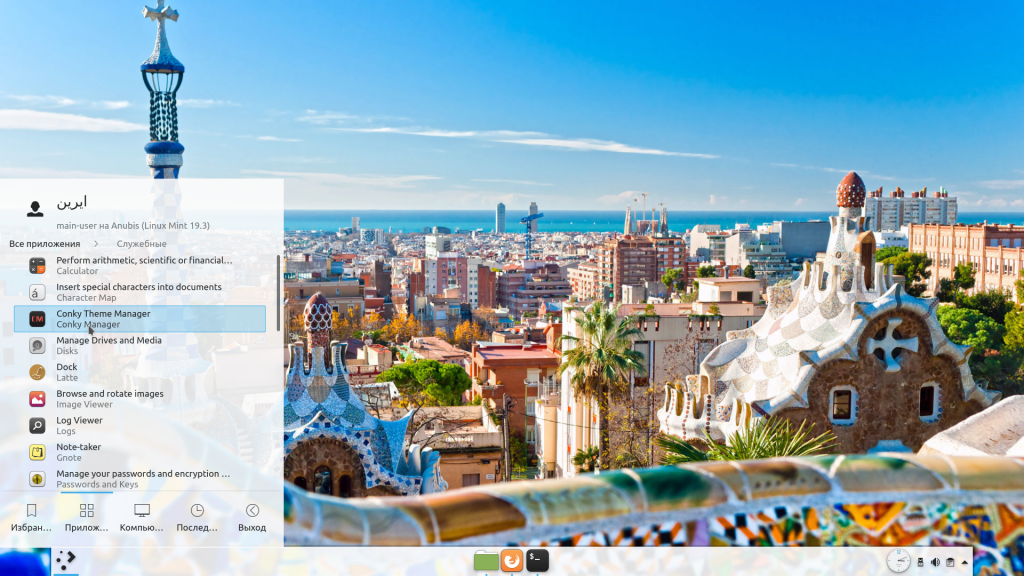This screenshot has height=576, width=1024.
Task: Click the user avatar icon
Action: coord(35,208)
